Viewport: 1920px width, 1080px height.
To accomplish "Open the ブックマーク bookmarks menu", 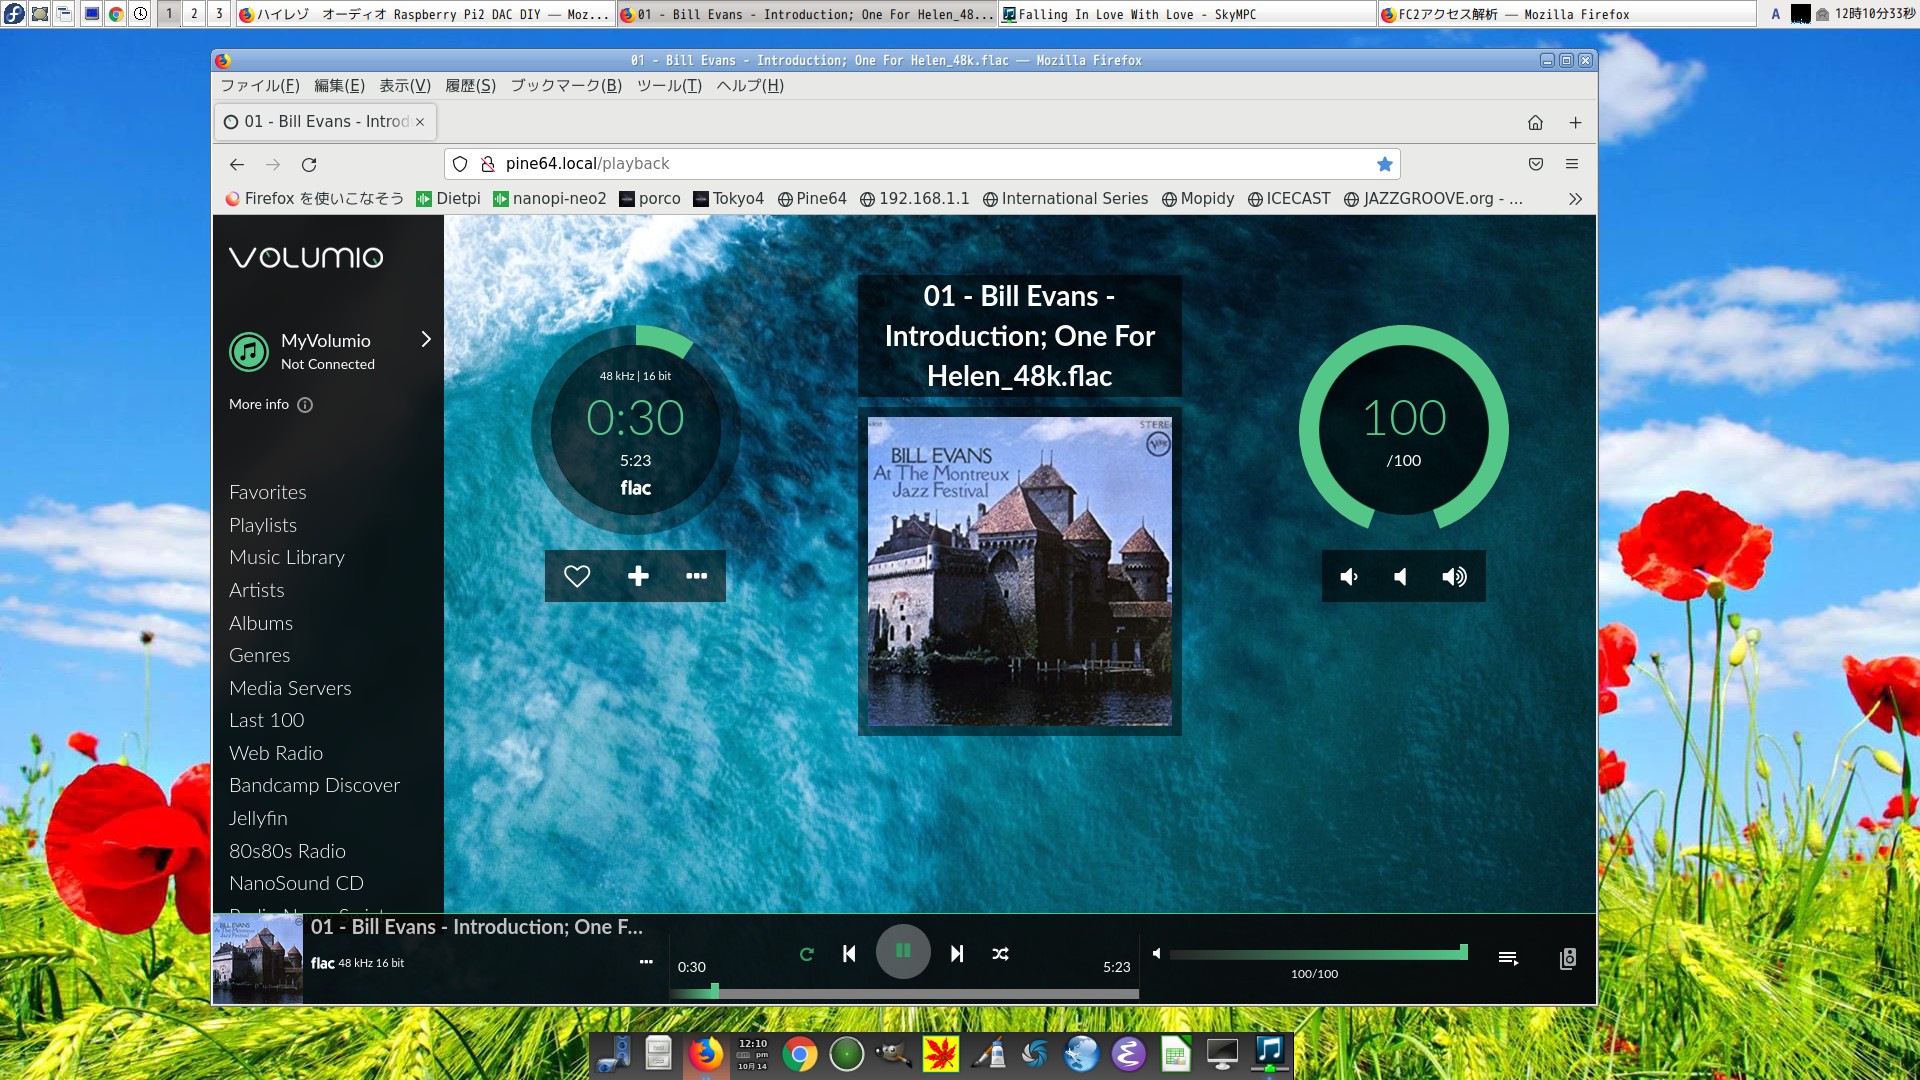I will (566, 86).
